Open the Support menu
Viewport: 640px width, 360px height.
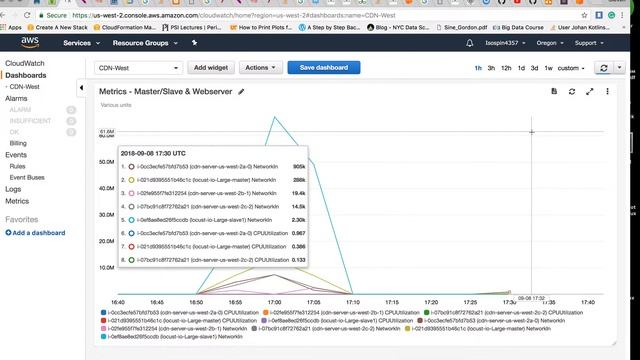click(x=589, y=43)
